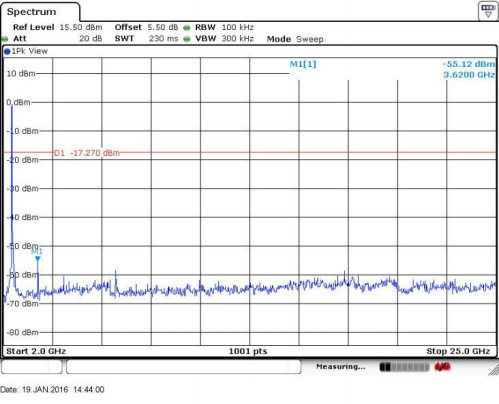Click the -55.12 dBm marker level readout

pos(469,64)
